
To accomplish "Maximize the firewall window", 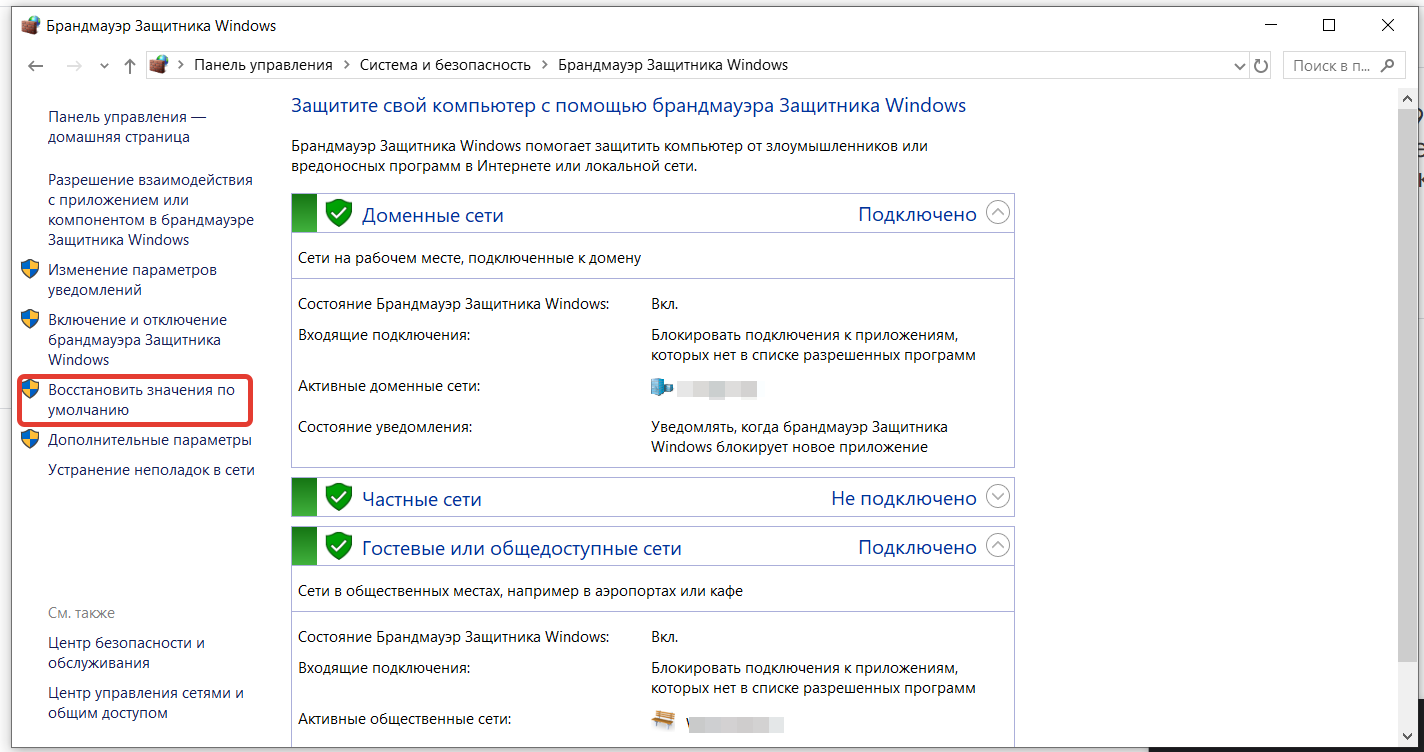I will point(1328,25).
